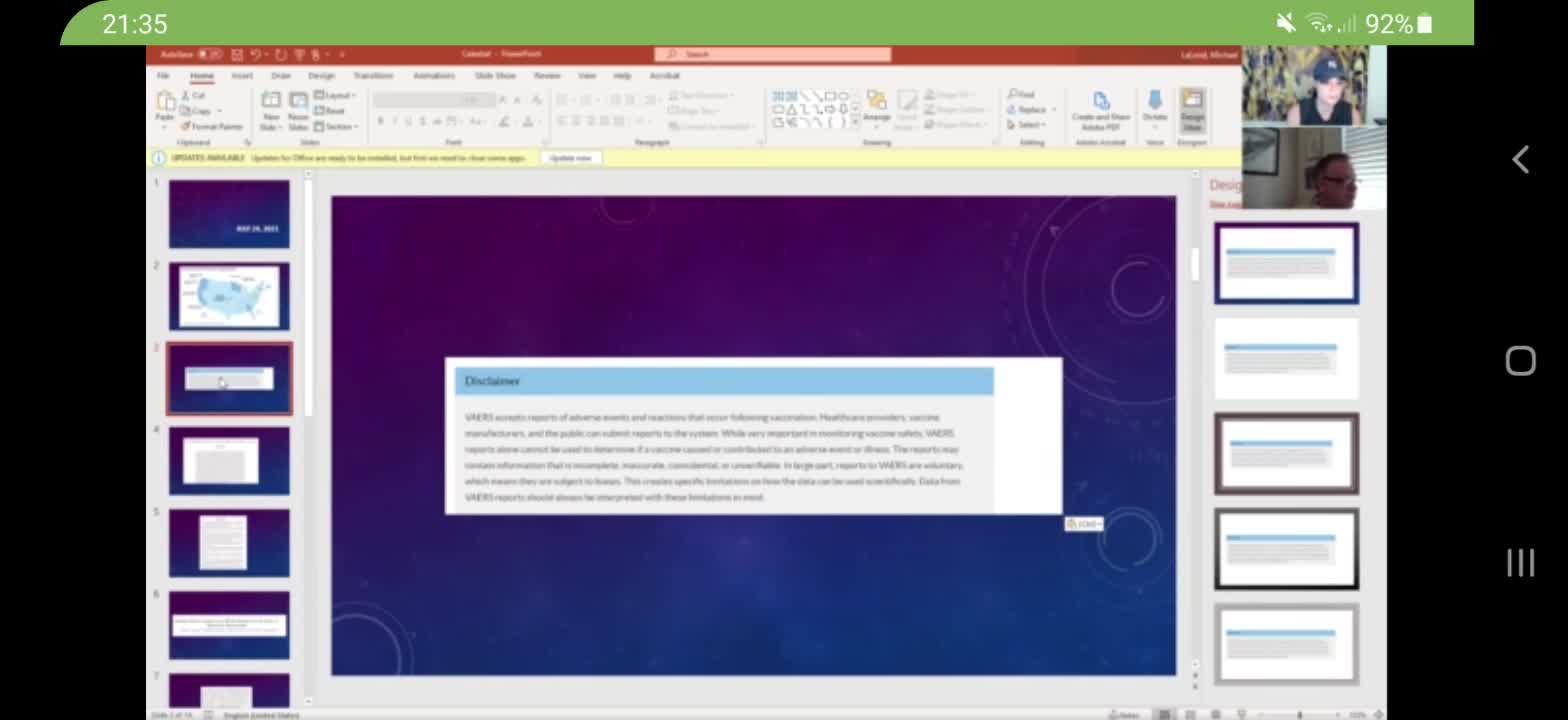Switch to the Insert tab
This screenshot has height=720, width=1568.
242,76
